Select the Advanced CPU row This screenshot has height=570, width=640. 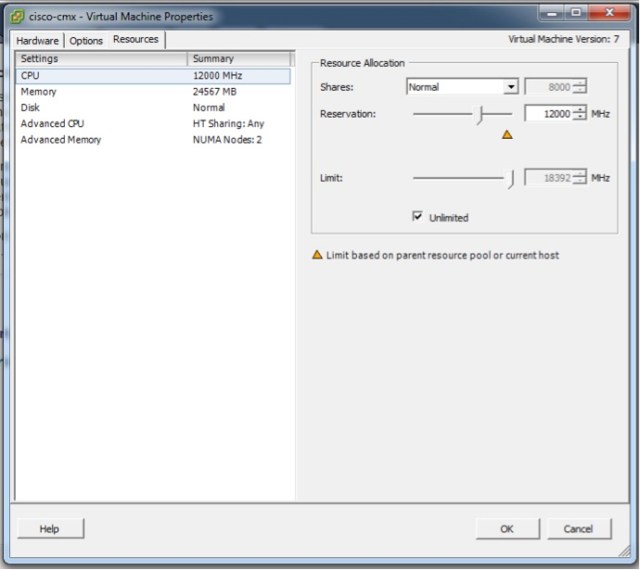tap(52, 124)
